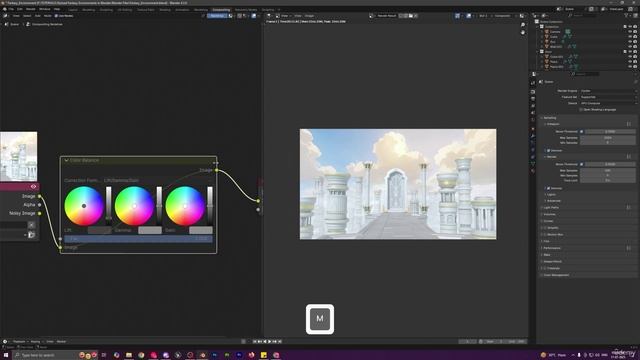Open File Explorer from taskbar
The height and width of the screenshot is (360, 640).
coord(129,355)
